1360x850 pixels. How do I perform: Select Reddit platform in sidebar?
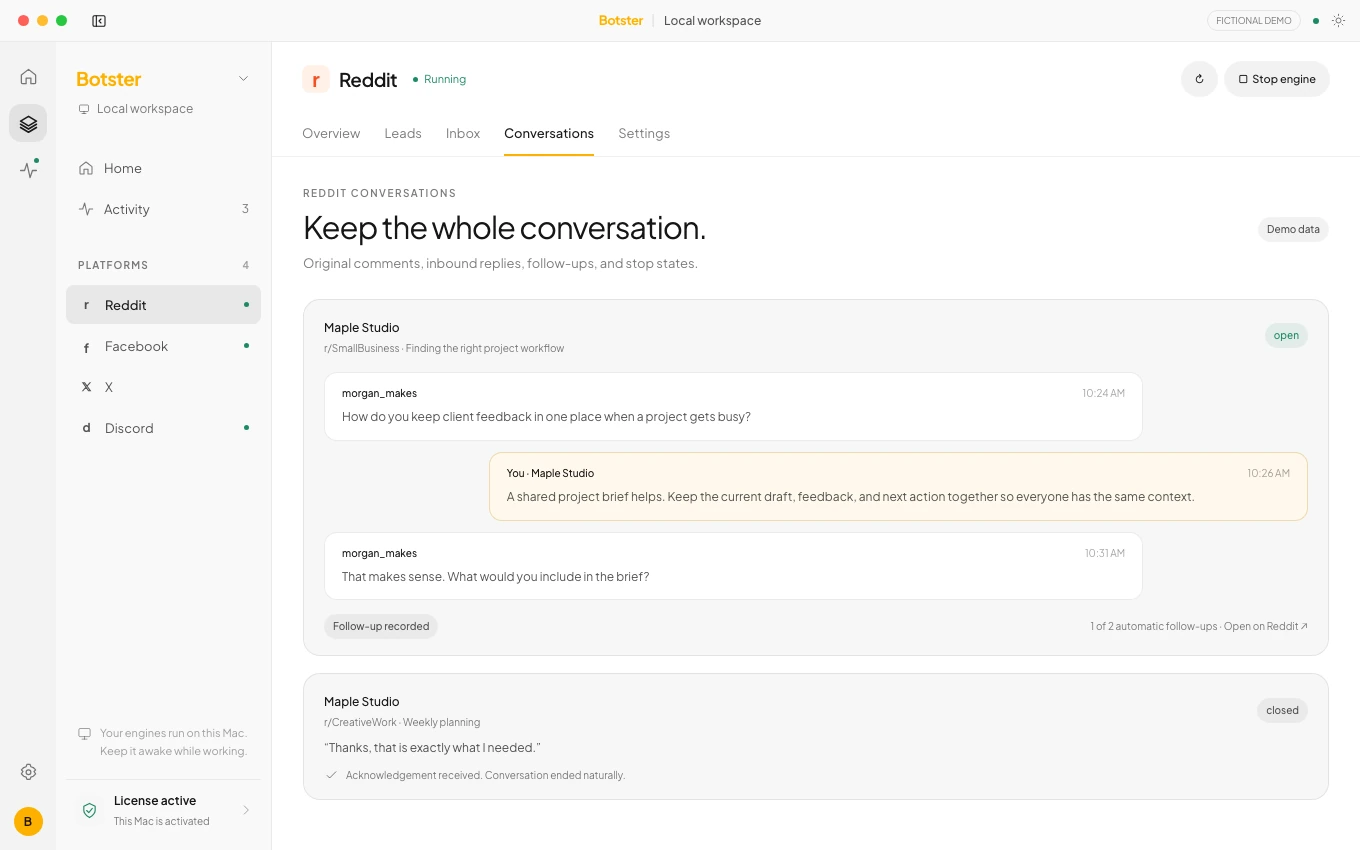[163, 305]
